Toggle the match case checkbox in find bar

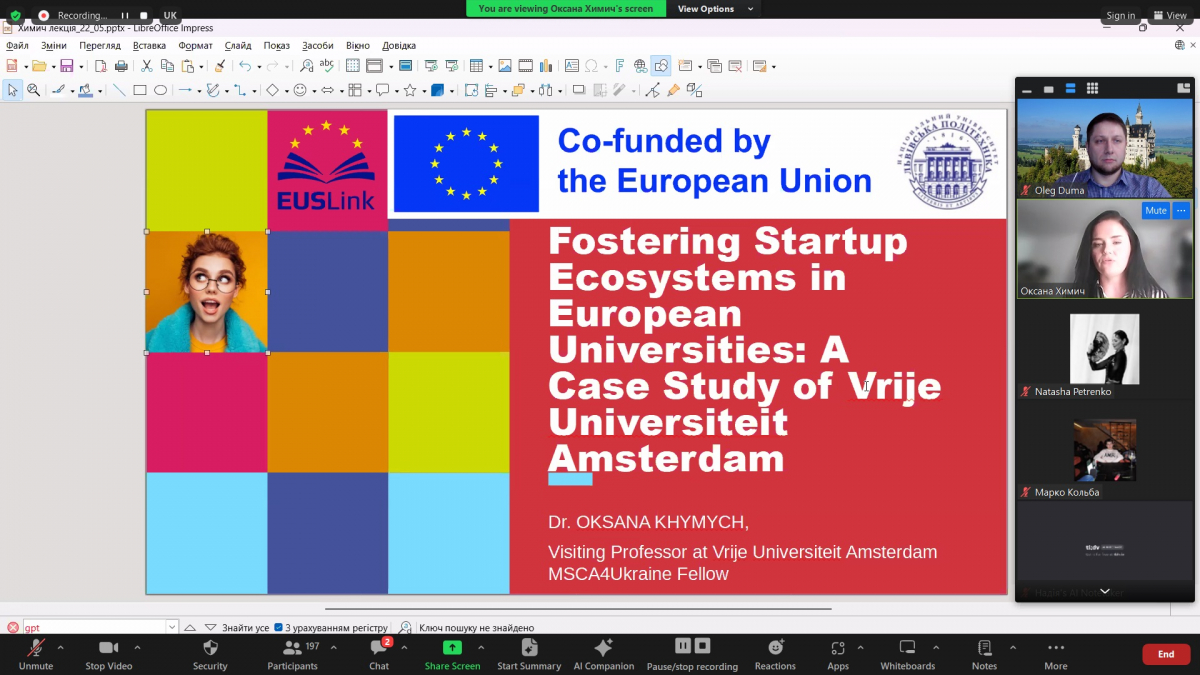pos(279,628)
